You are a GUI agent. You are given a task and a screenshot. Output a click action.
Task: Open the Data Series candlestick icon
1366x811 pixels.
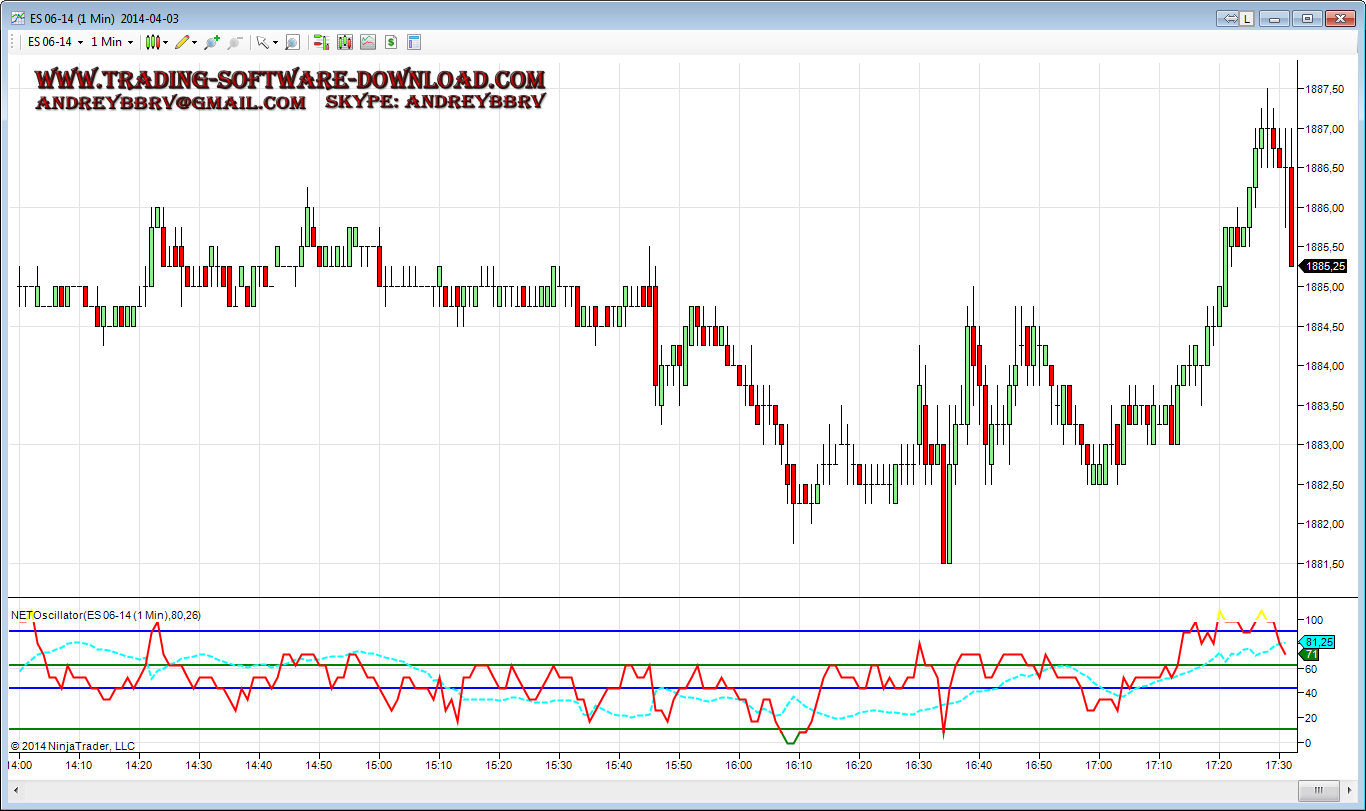point(344,42)
